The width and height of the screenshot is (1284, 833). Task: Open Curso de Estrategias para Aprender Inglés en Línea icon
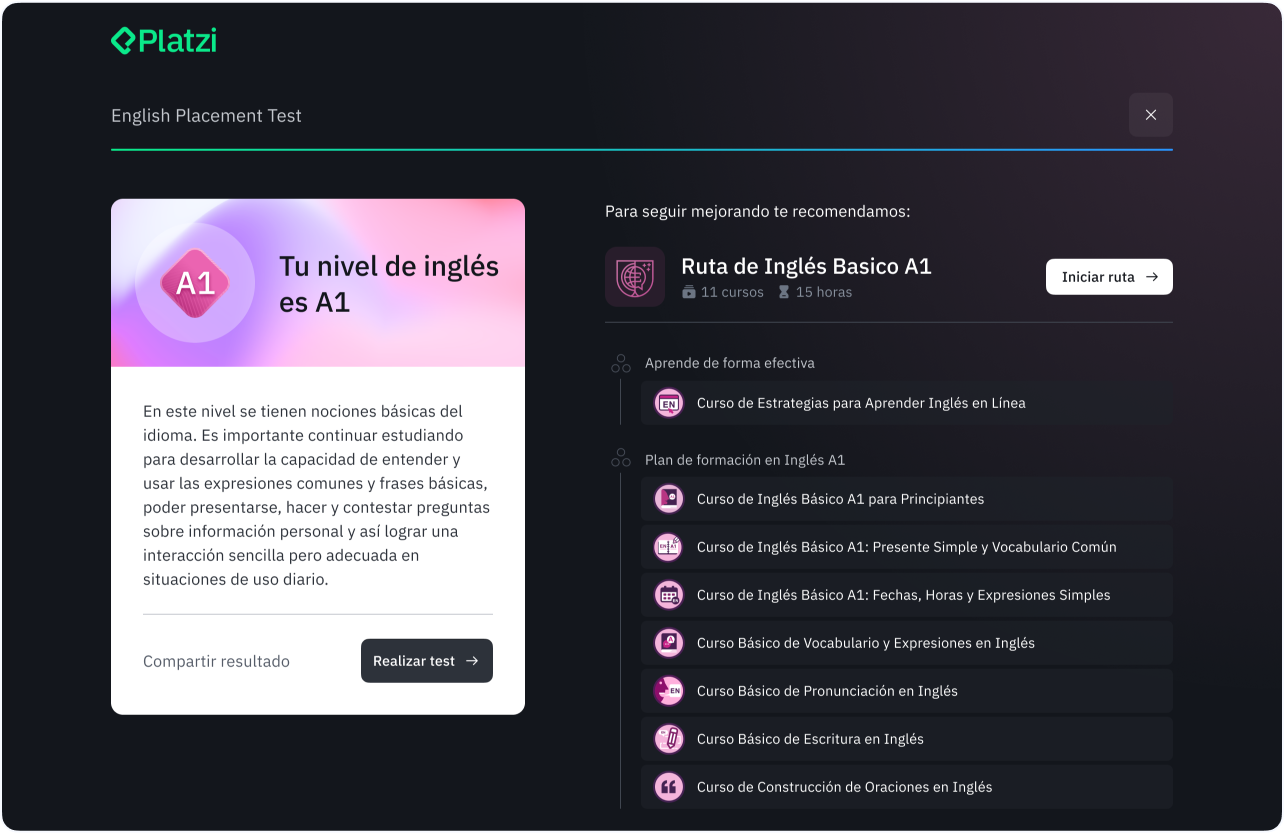point(668,403)
